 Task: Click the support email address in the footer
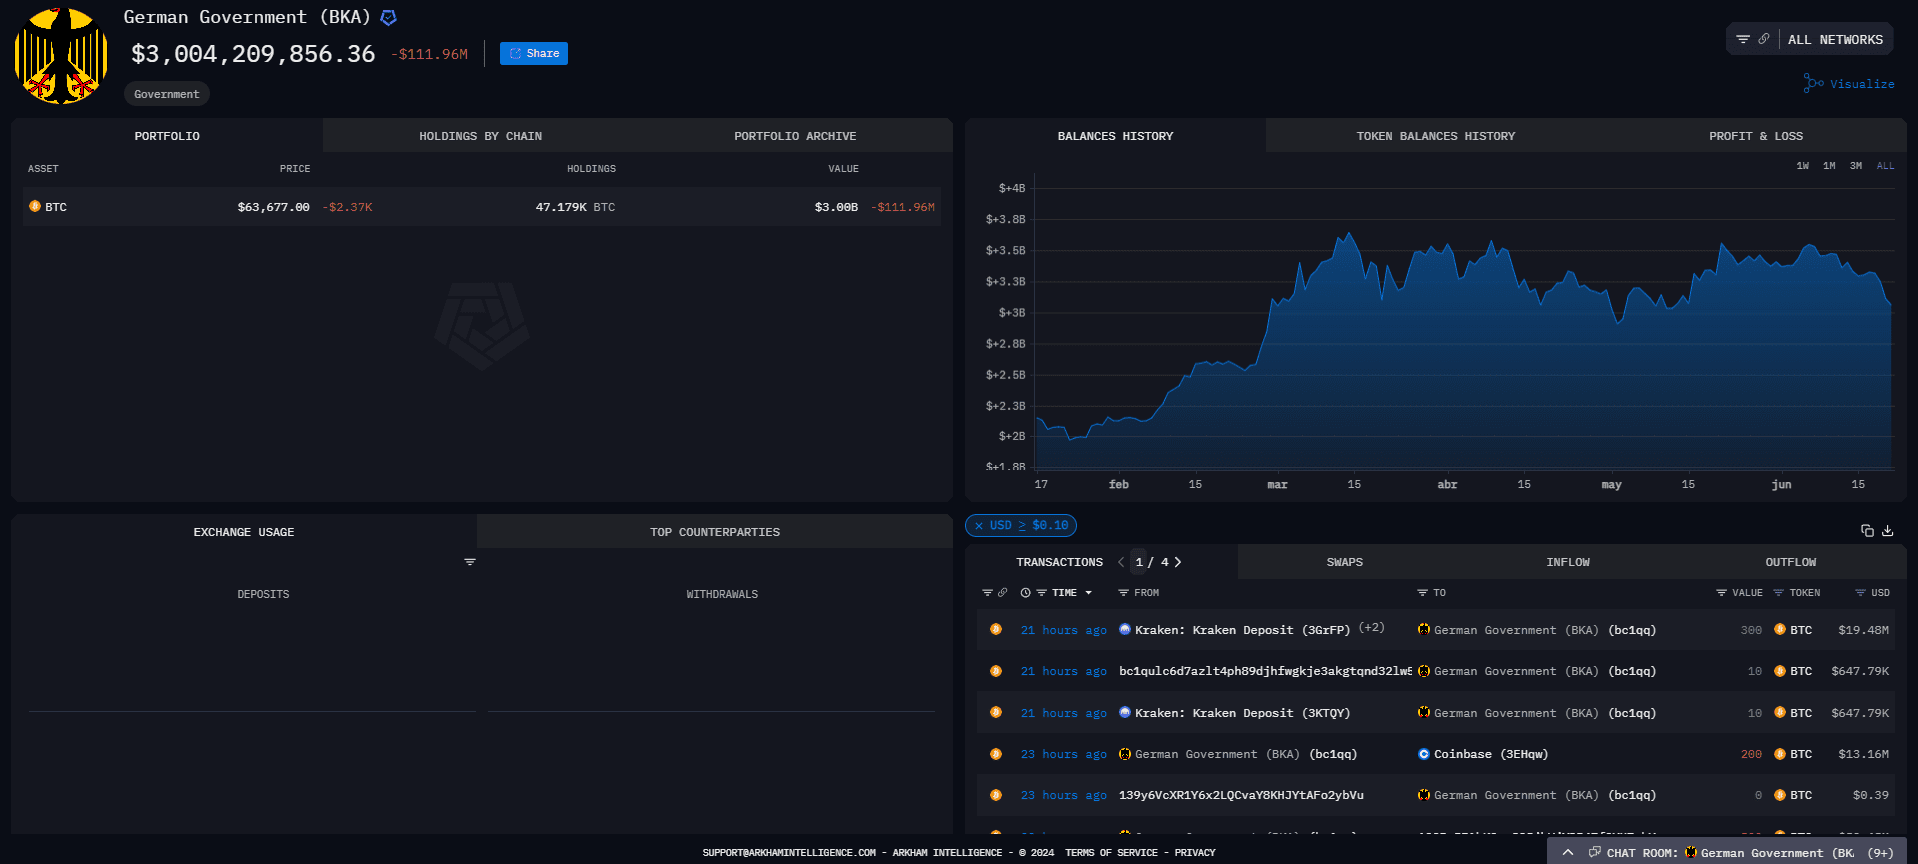(x=789, y=852)
